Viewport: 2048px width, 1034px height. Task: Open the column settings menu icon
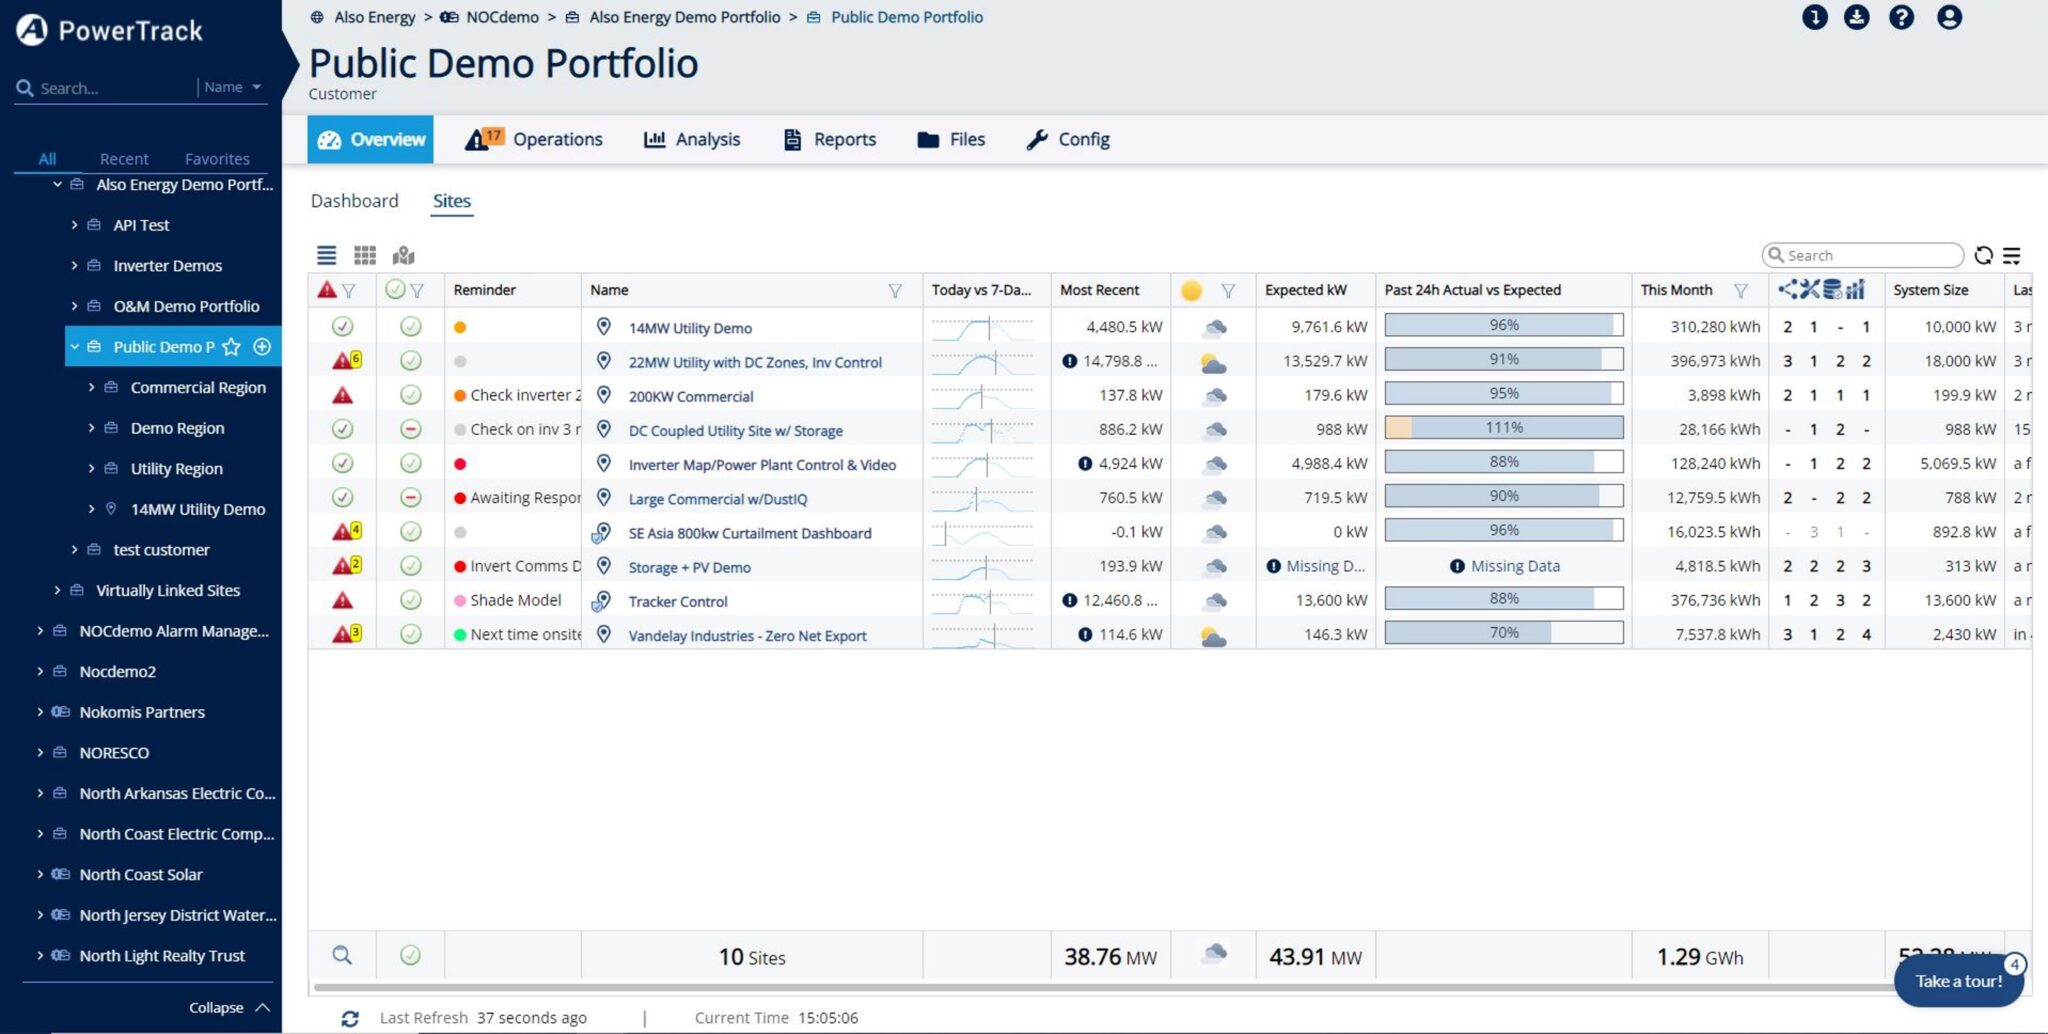2012,256
